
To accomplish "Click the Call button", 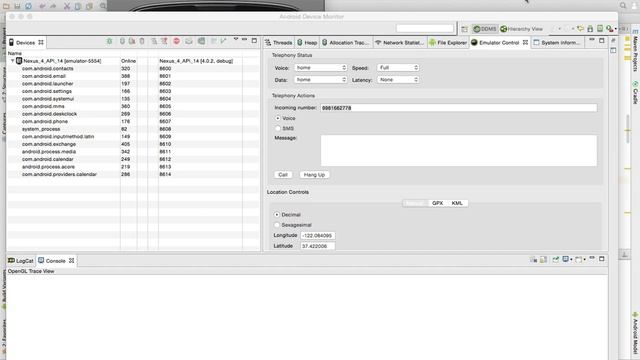I will tap(283, 175).
